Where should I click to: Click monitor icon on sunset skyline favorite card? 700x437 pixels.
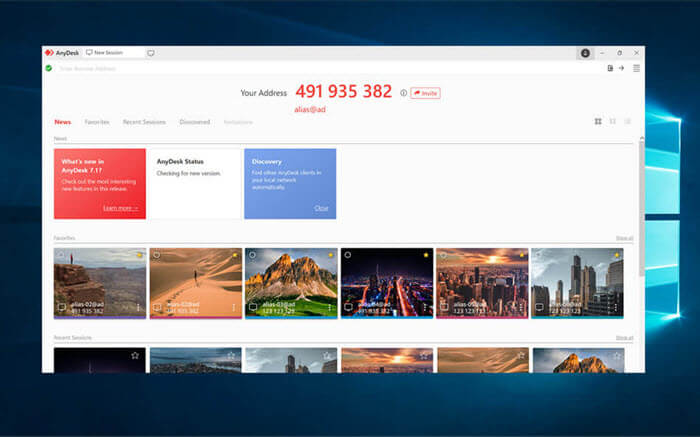(444, 307)
